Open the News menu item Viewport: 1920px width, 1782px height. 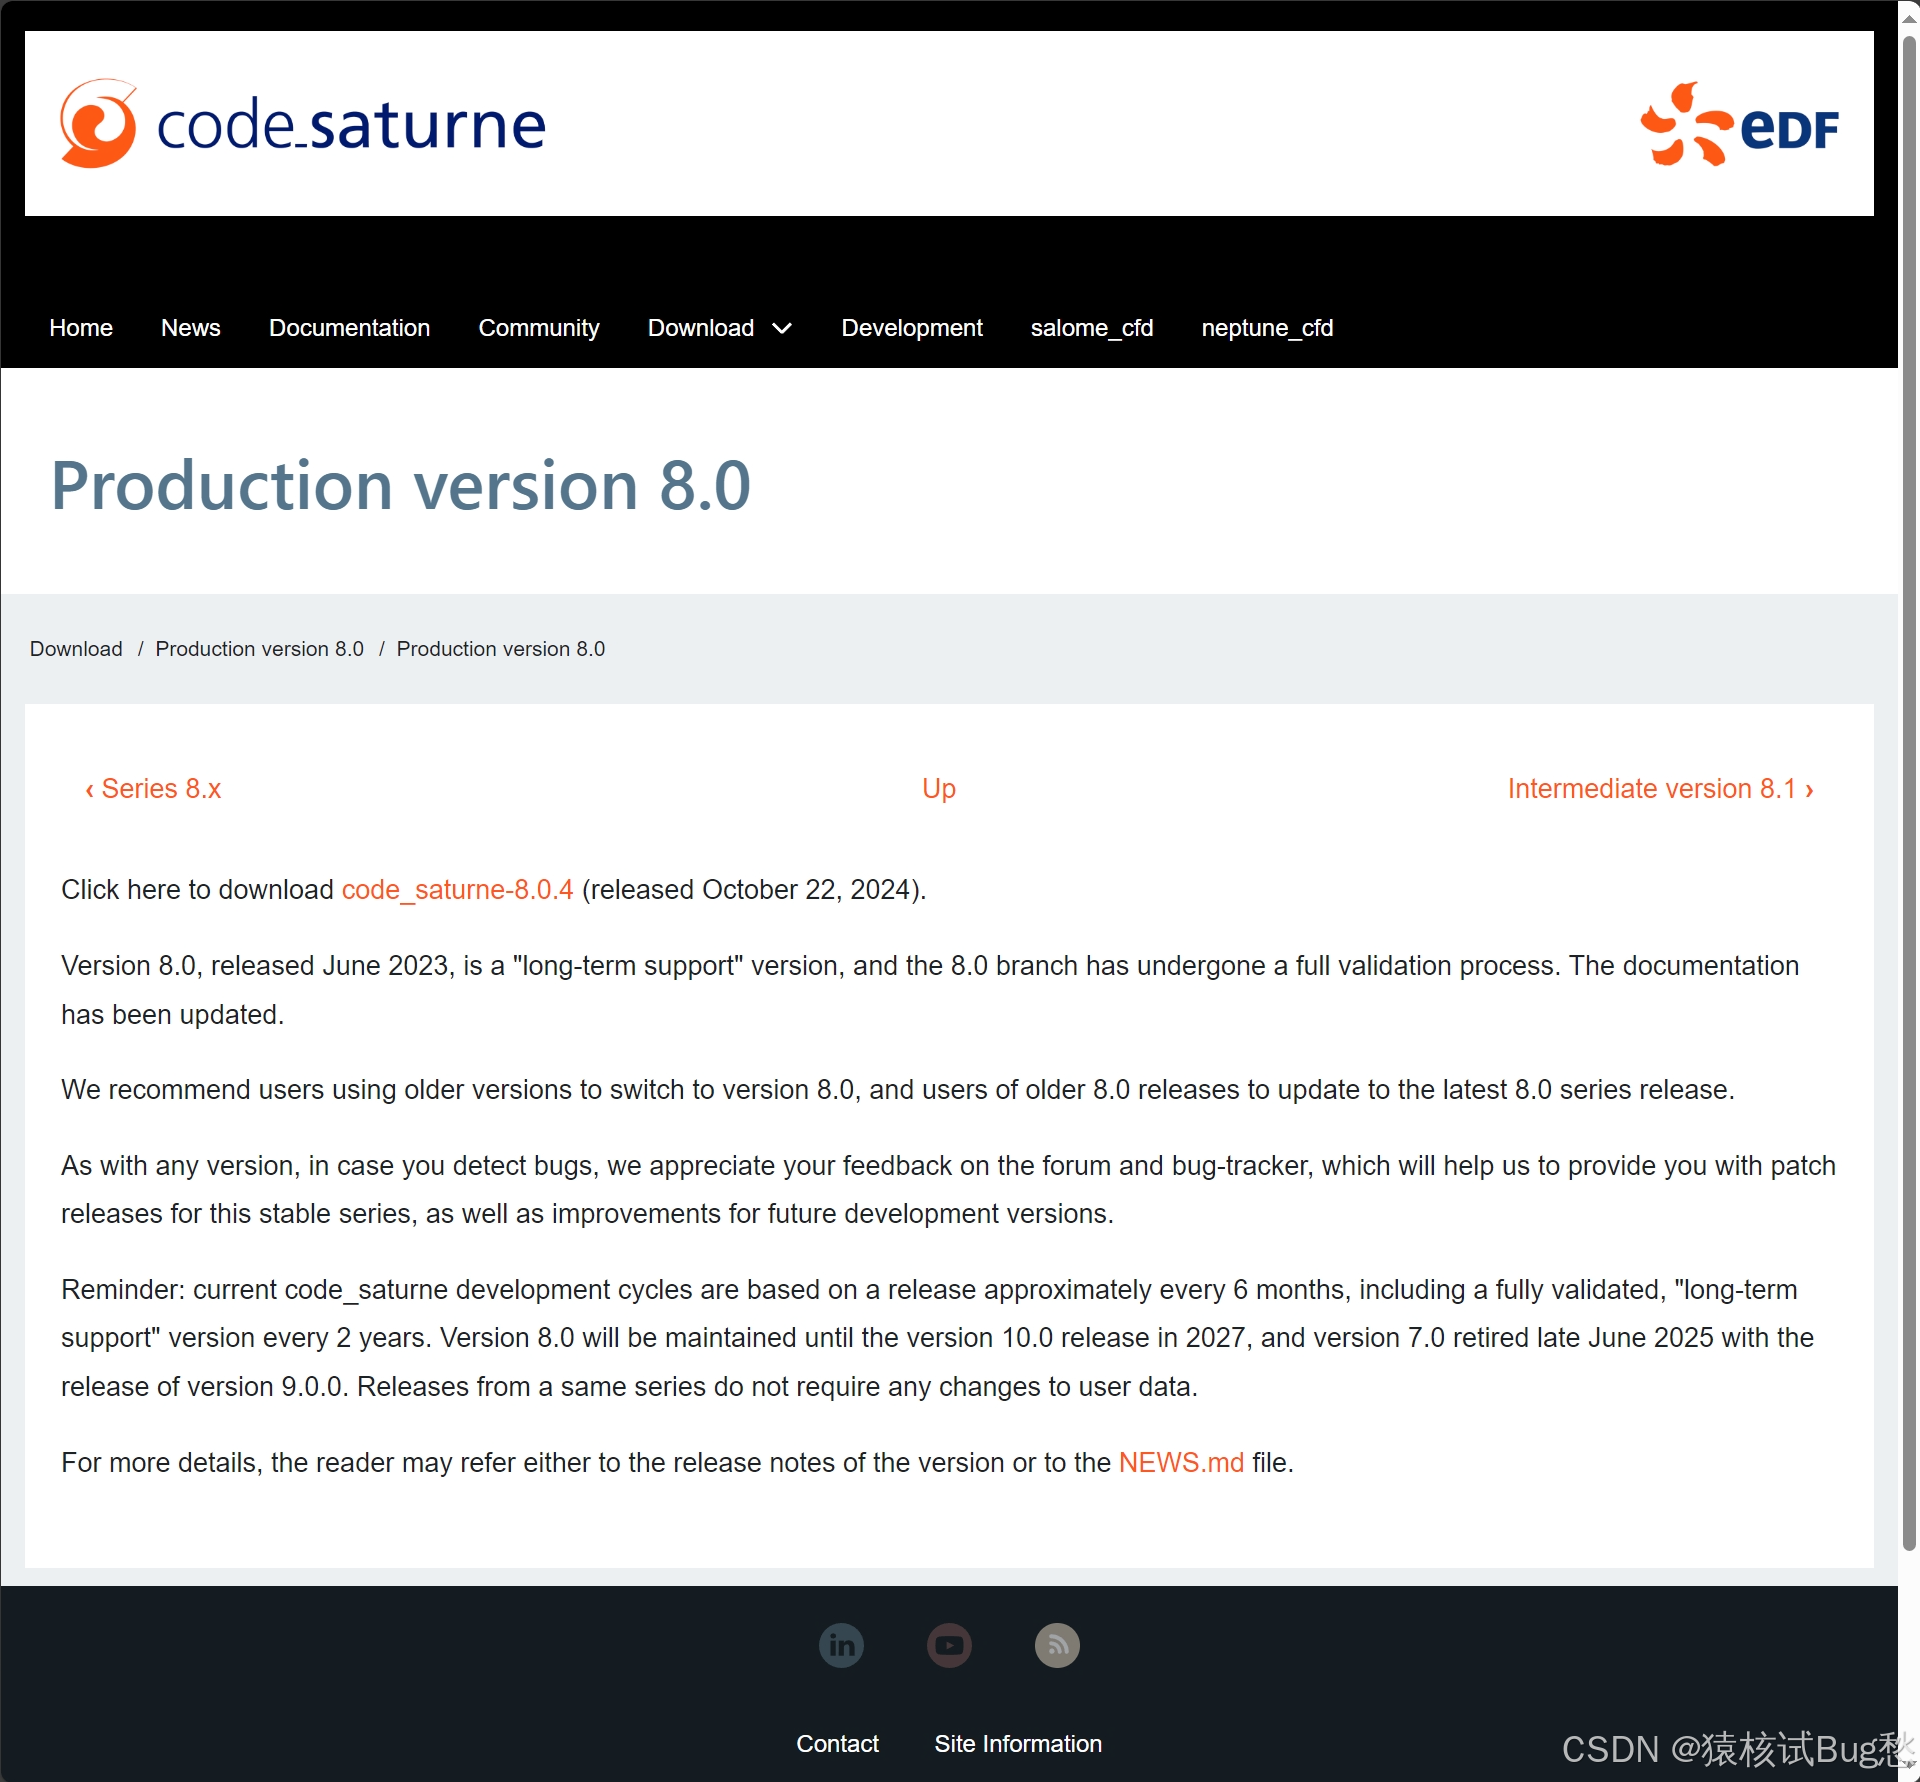coord(190,328)
